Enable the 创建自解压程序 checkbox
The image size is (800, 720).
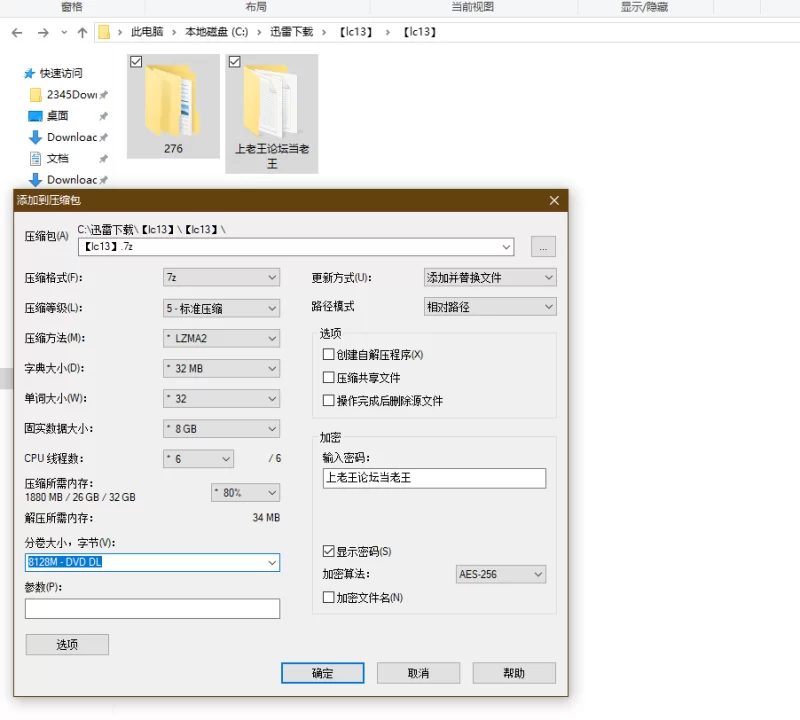pos(329,354)
